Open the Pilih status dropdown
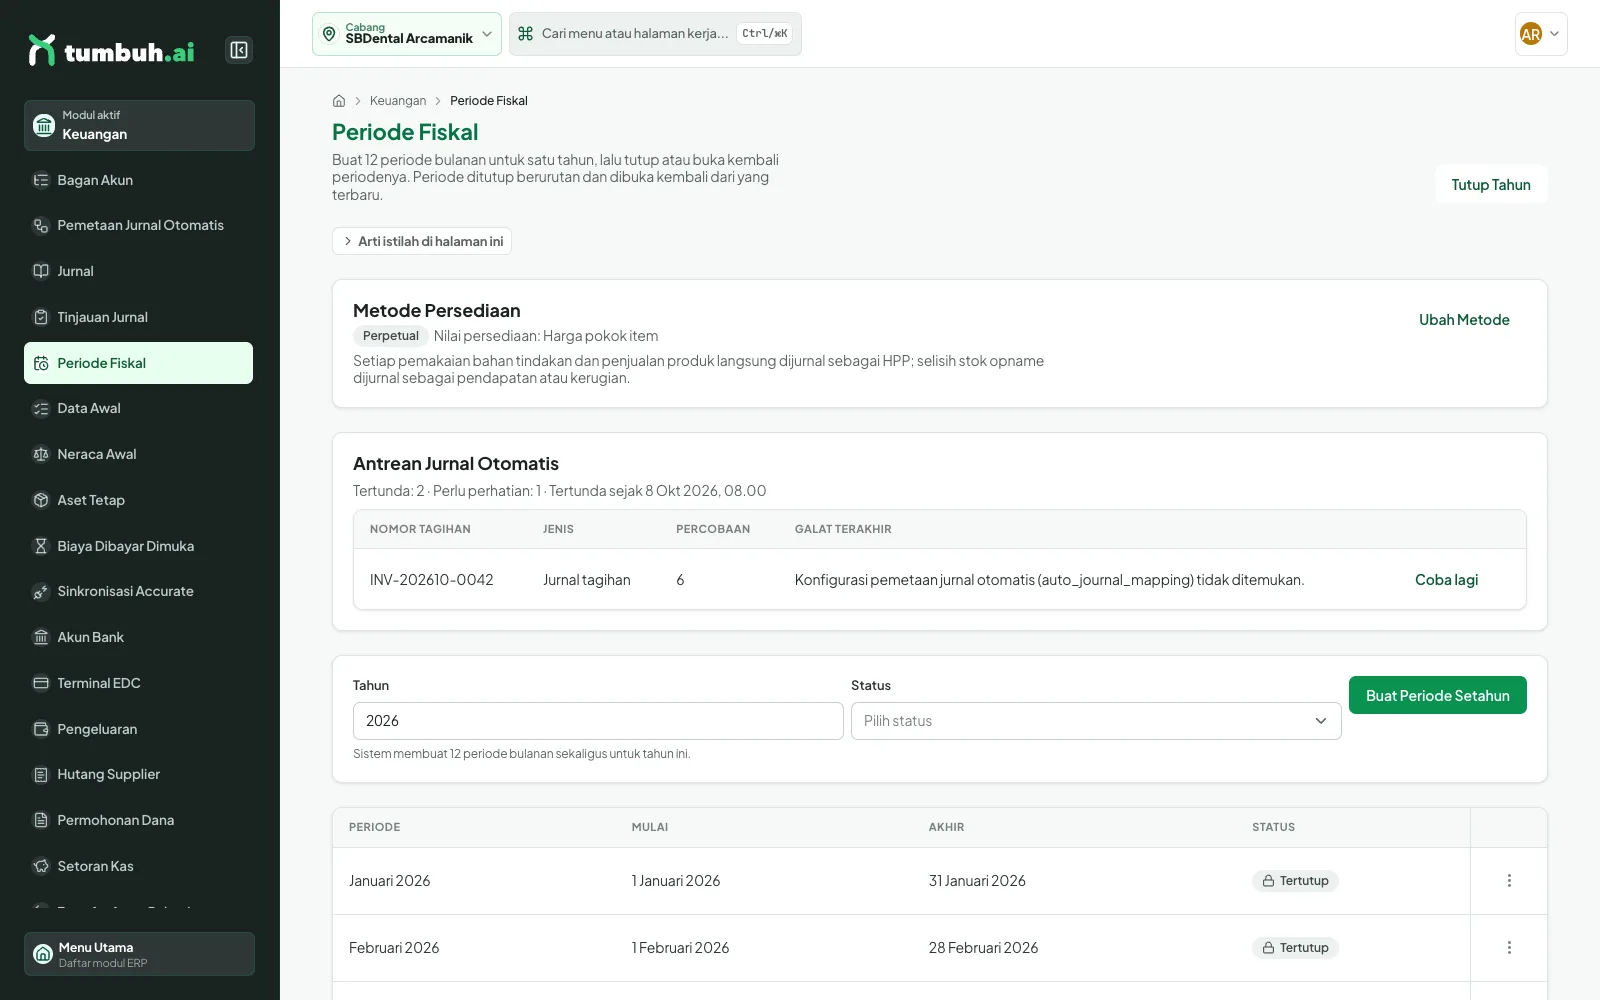This screenshot has width=1600, height=1000. 1096,721
